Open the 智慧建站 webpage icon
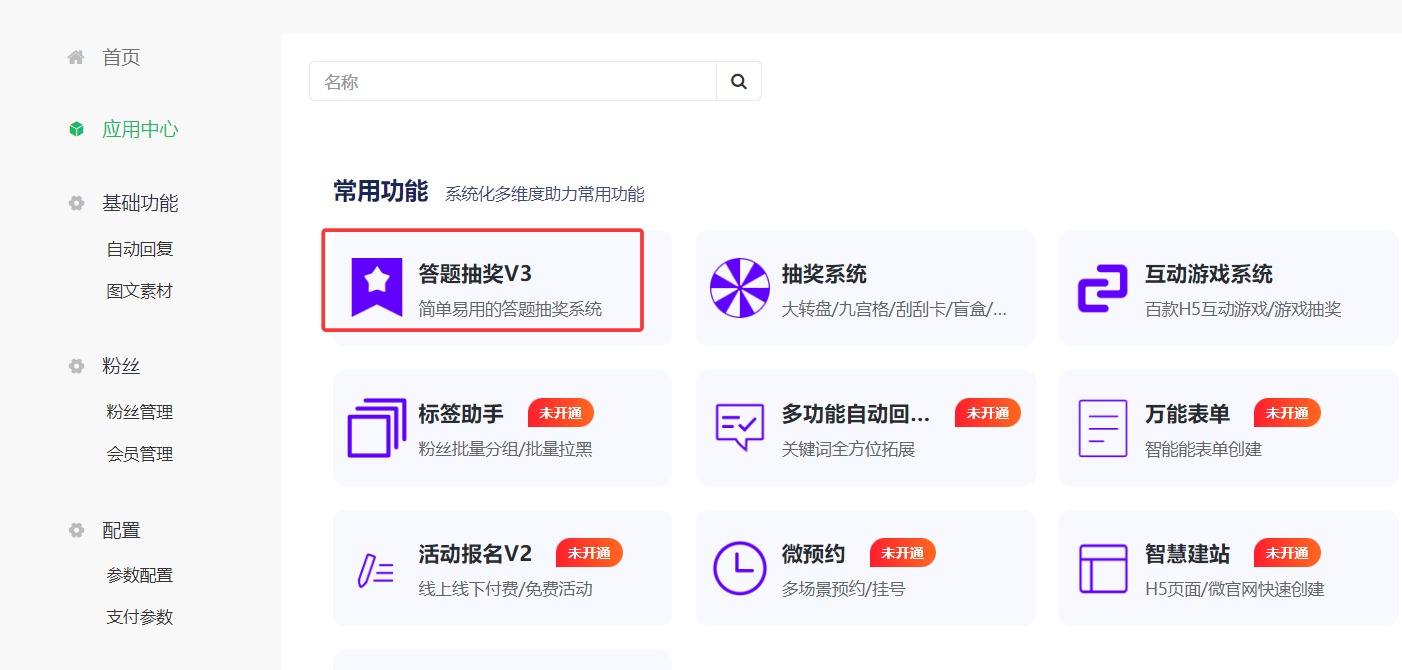The width and height of the screenshot is (1402, 670). (x=1101, y=568)
